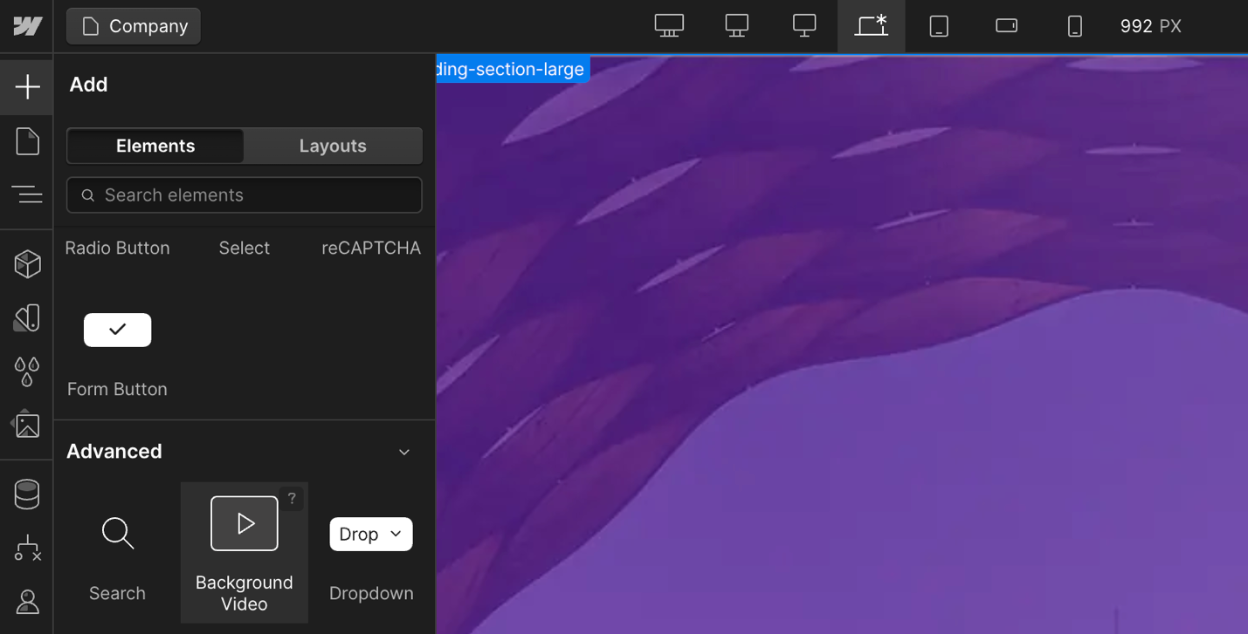Screen dimensions: 1248x634
Task: Switch to tablet breakpoint
Action: pyautogui.click(x=939, y=26)
